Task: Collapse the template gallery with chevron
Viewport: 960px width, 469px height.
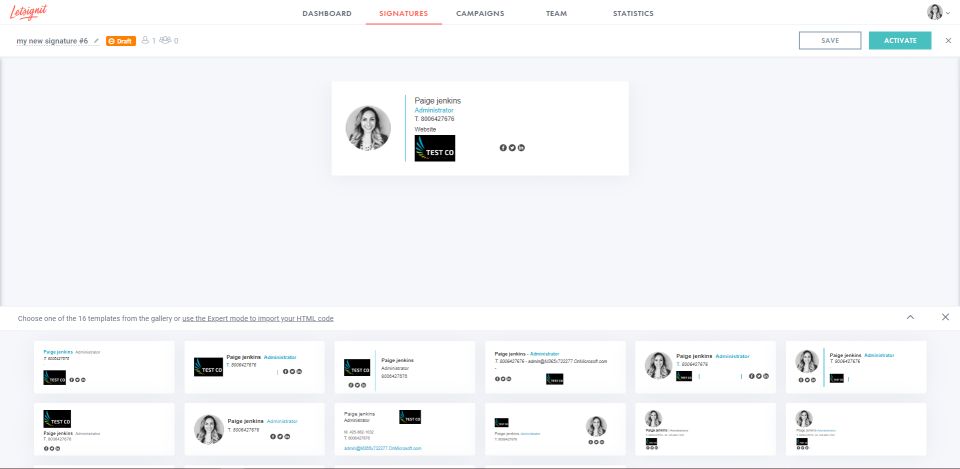Action: pos(910,317)
